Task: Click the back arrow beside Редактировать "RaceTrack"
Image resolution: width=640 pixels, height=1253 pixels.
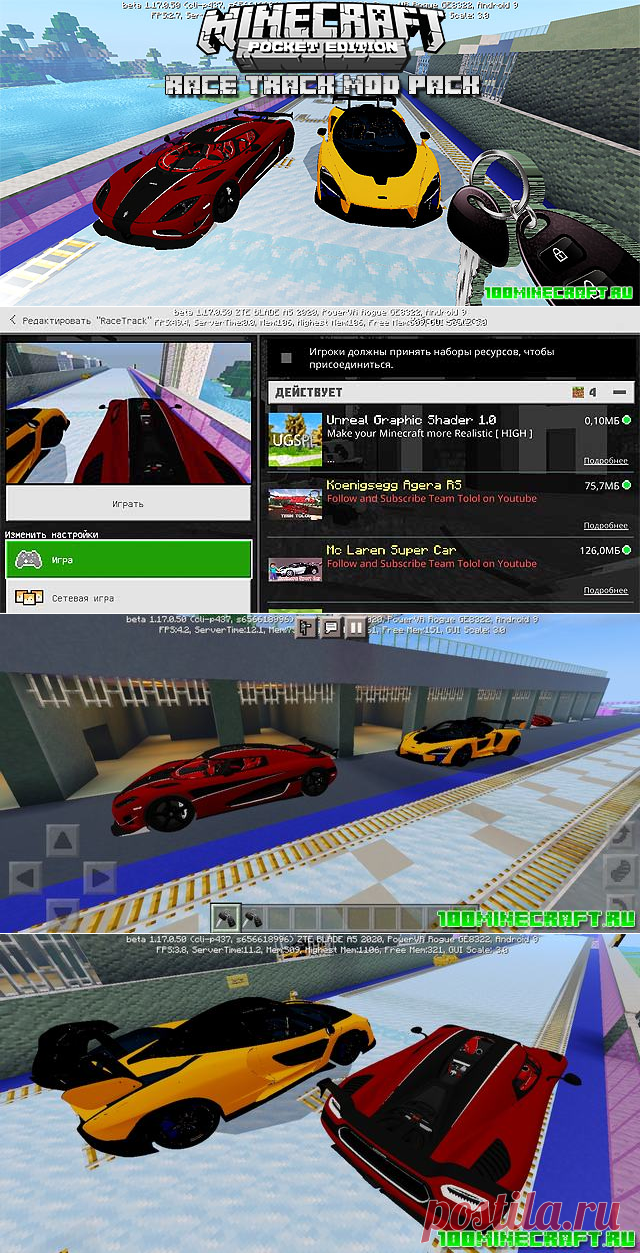Action: [x=13, y=321]
